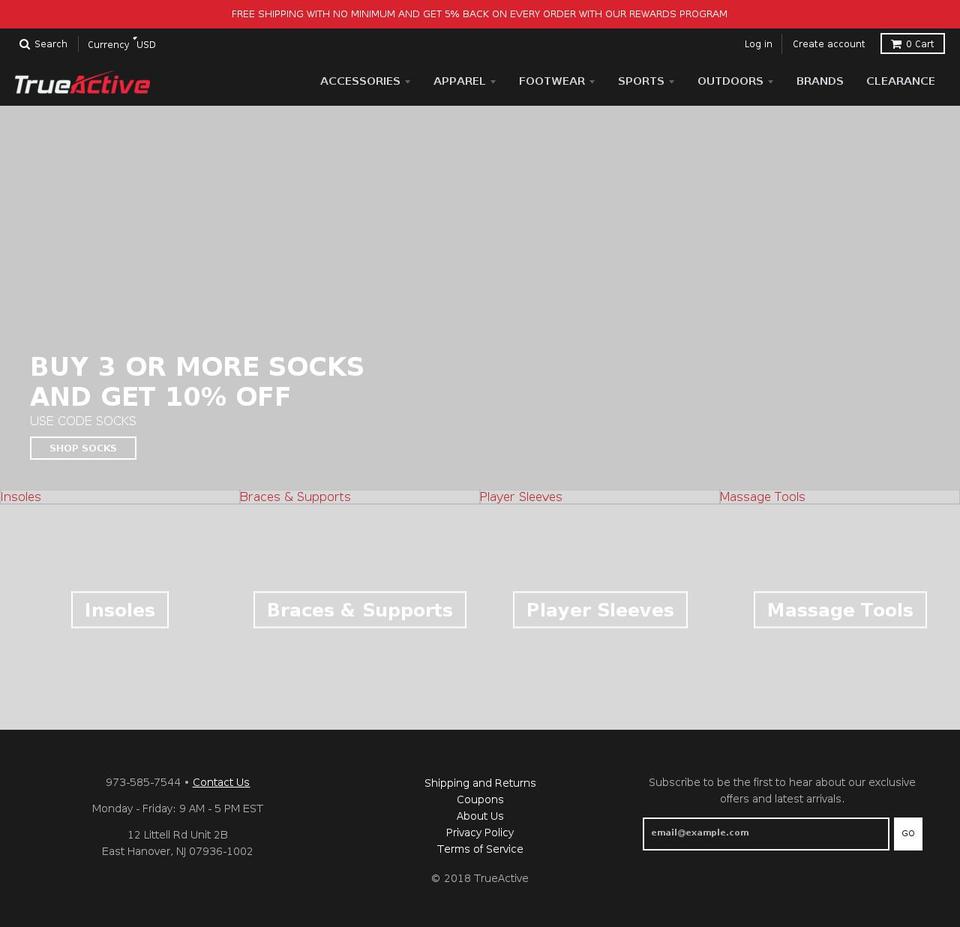Click the 12 Littell Rd Unit 2B address
The height and width of the screenshot is (927, 960).
(178, 835)
